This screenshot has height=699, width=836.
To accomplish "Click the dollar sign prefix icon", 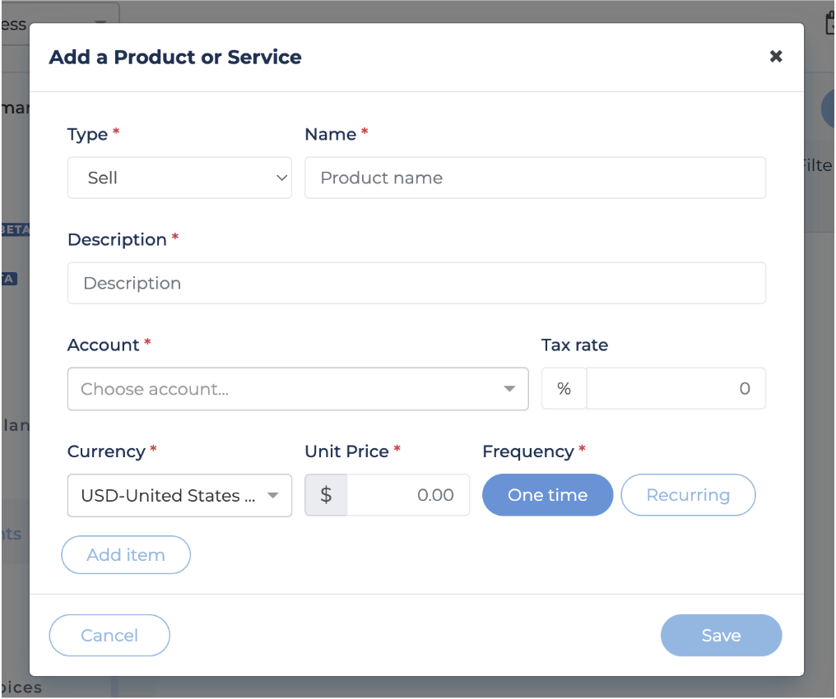I will click(326, 495).
